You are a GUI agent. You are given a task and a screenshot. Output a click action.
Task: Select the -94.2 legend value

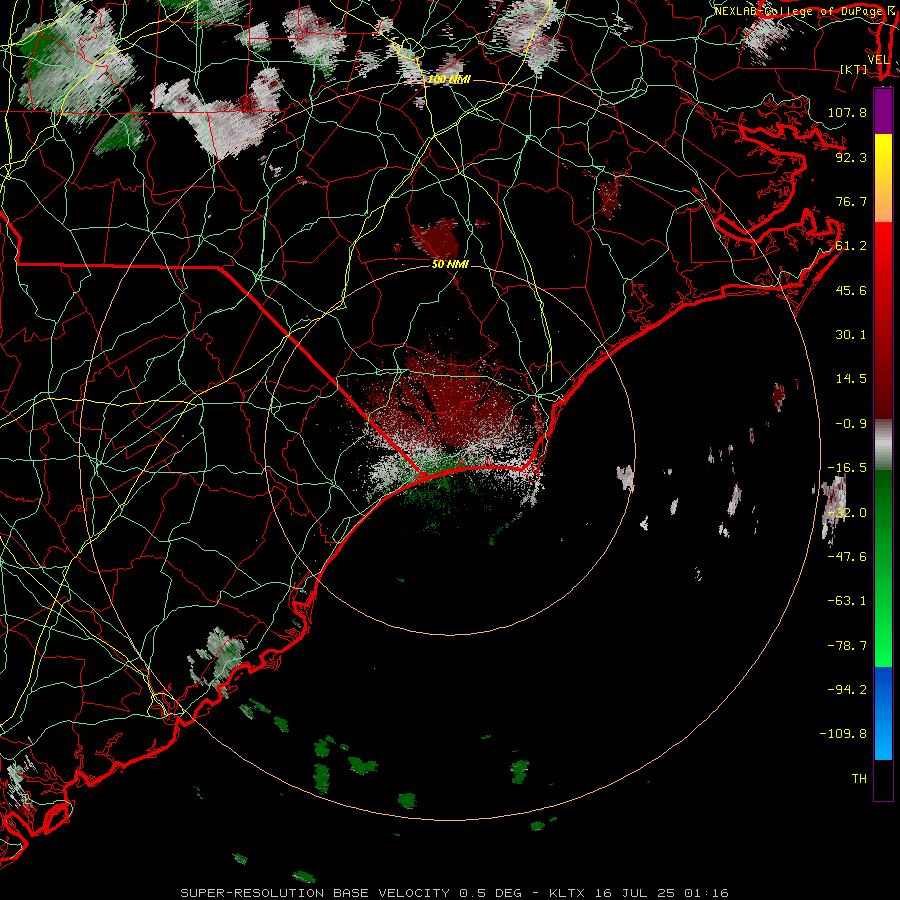[847, 689]
